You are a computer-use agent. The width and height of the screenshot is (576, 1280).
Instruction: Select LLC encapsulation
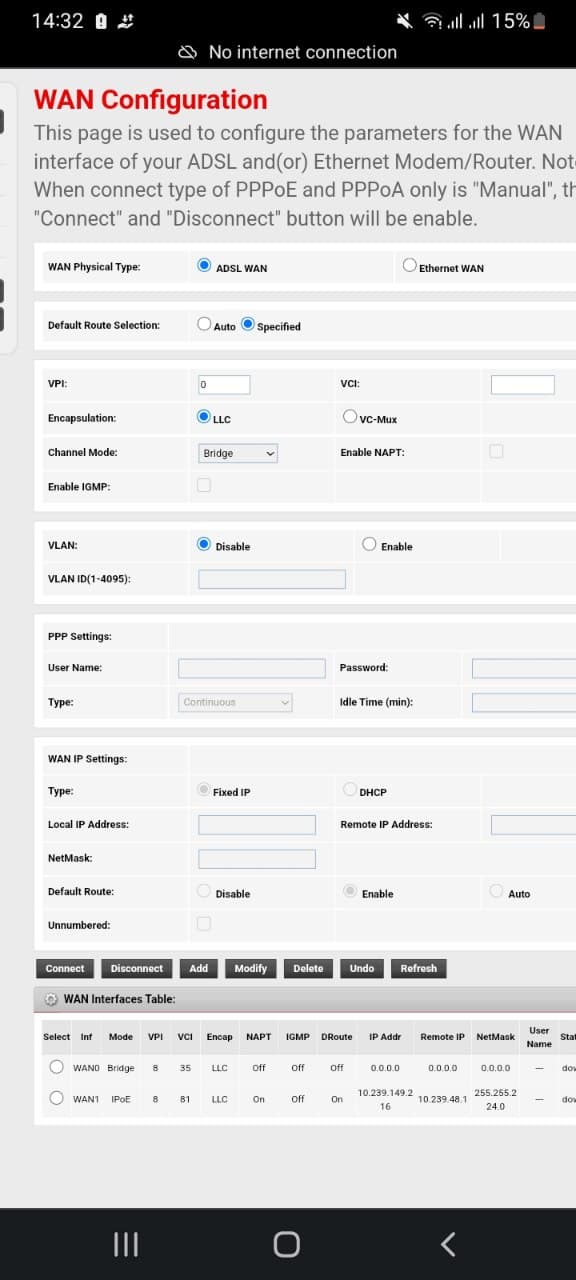204,417
